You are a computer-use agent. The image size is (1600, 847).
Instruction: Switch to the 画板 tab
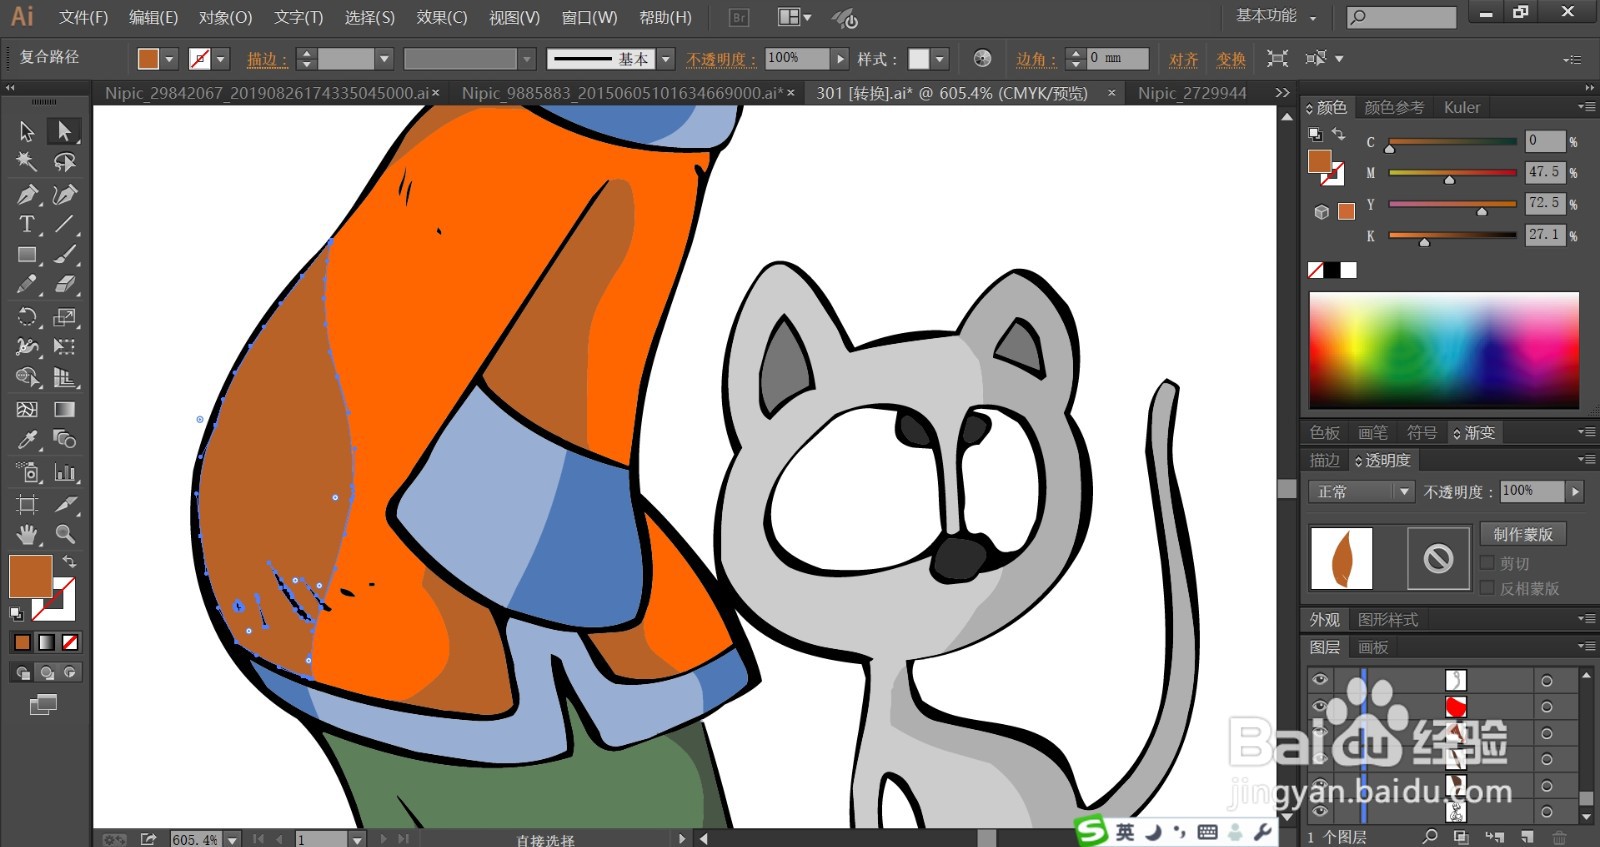click(x=1373, y=647)
